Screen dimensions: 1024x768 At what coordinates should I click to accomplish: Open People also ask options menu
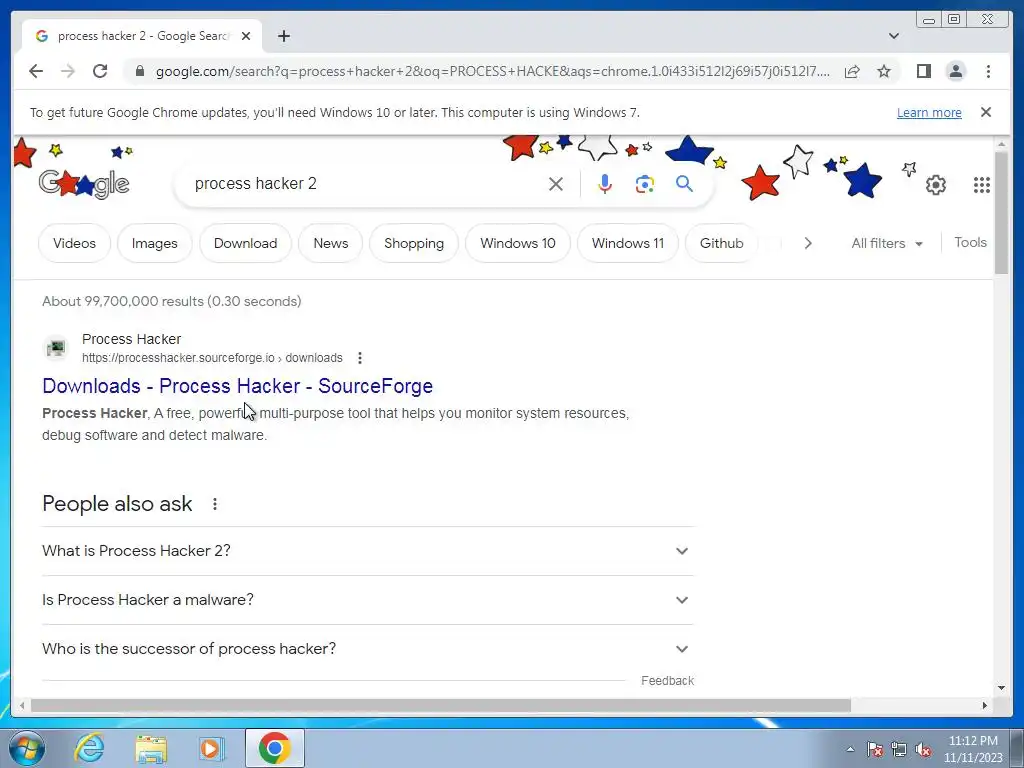pos(215,504)
